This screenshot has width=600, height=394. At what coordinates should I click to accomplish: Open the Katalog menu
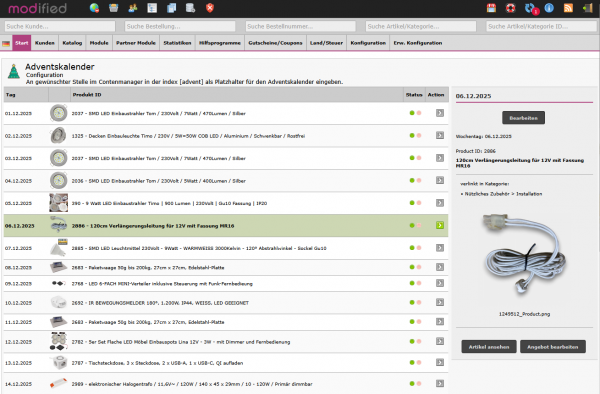72,43
